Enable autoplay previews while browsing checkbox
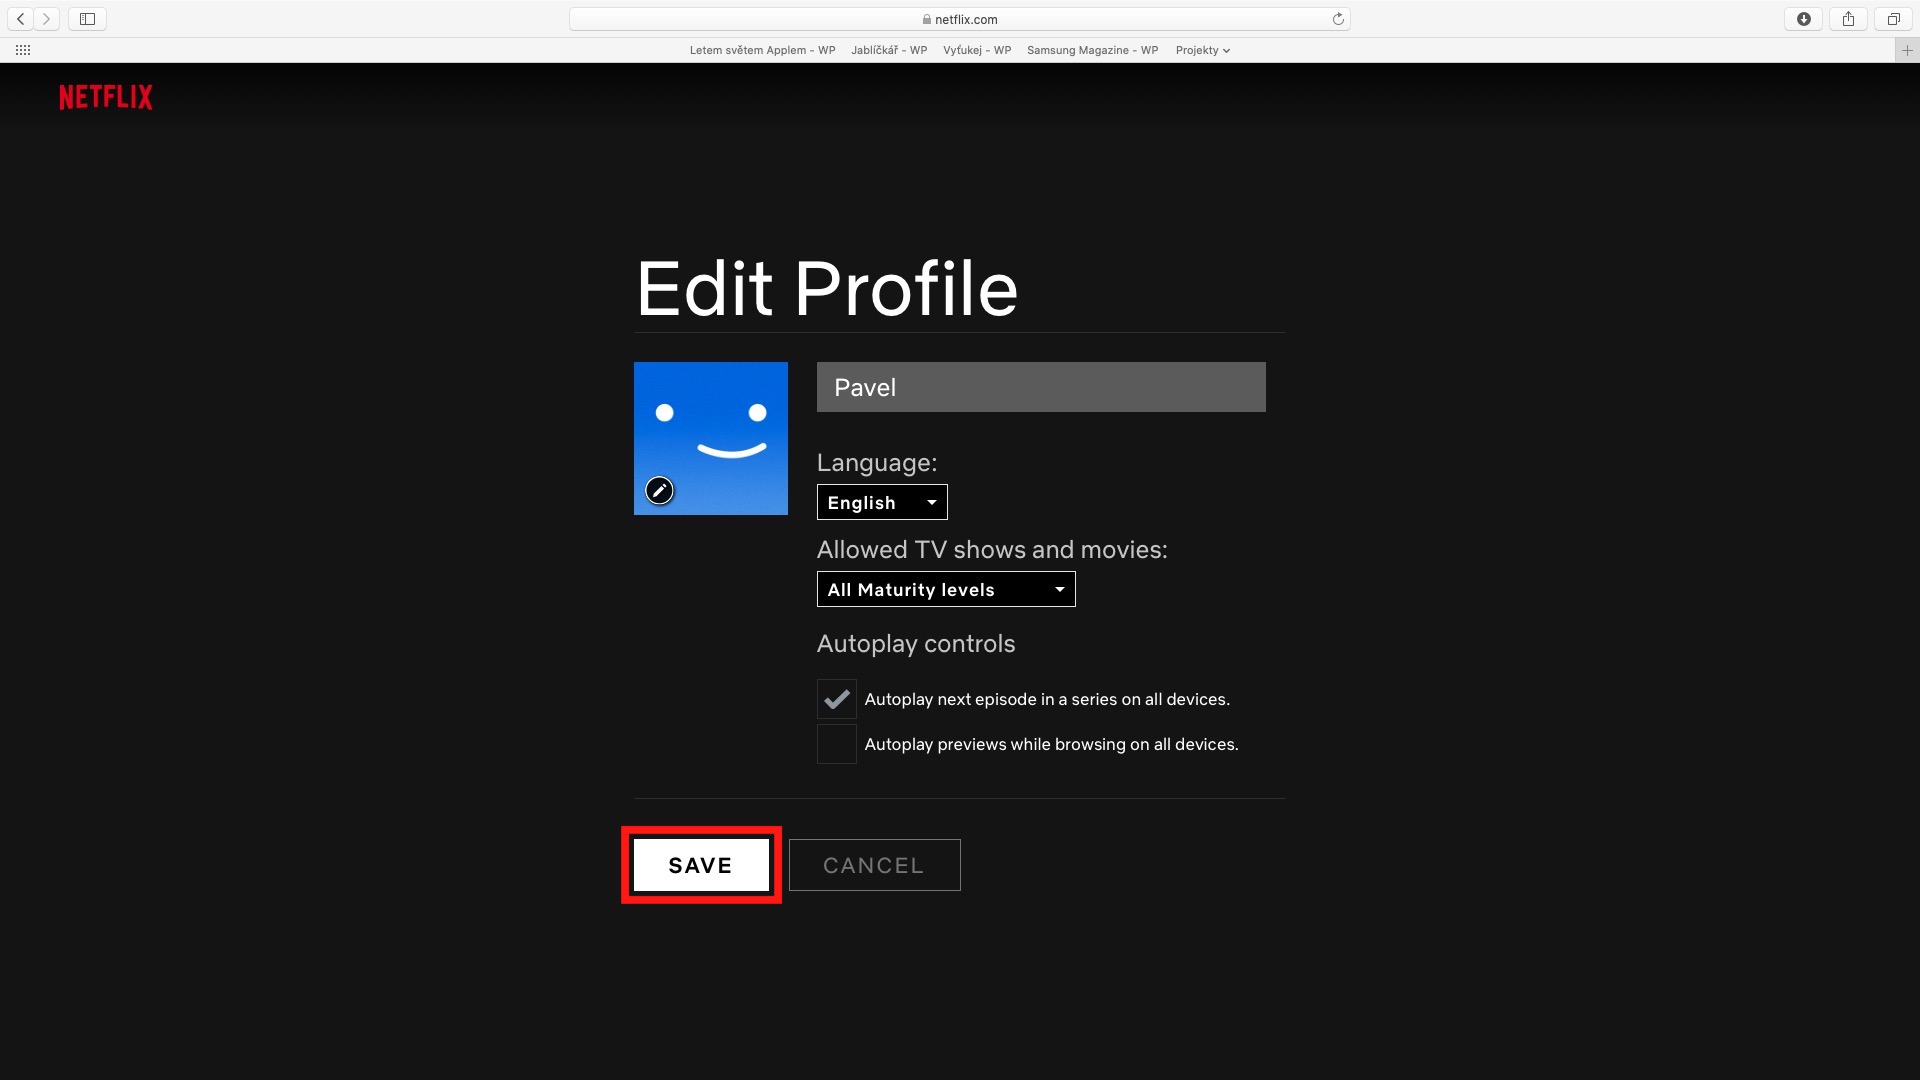The image size is (1920, 1080). [836, 744]
